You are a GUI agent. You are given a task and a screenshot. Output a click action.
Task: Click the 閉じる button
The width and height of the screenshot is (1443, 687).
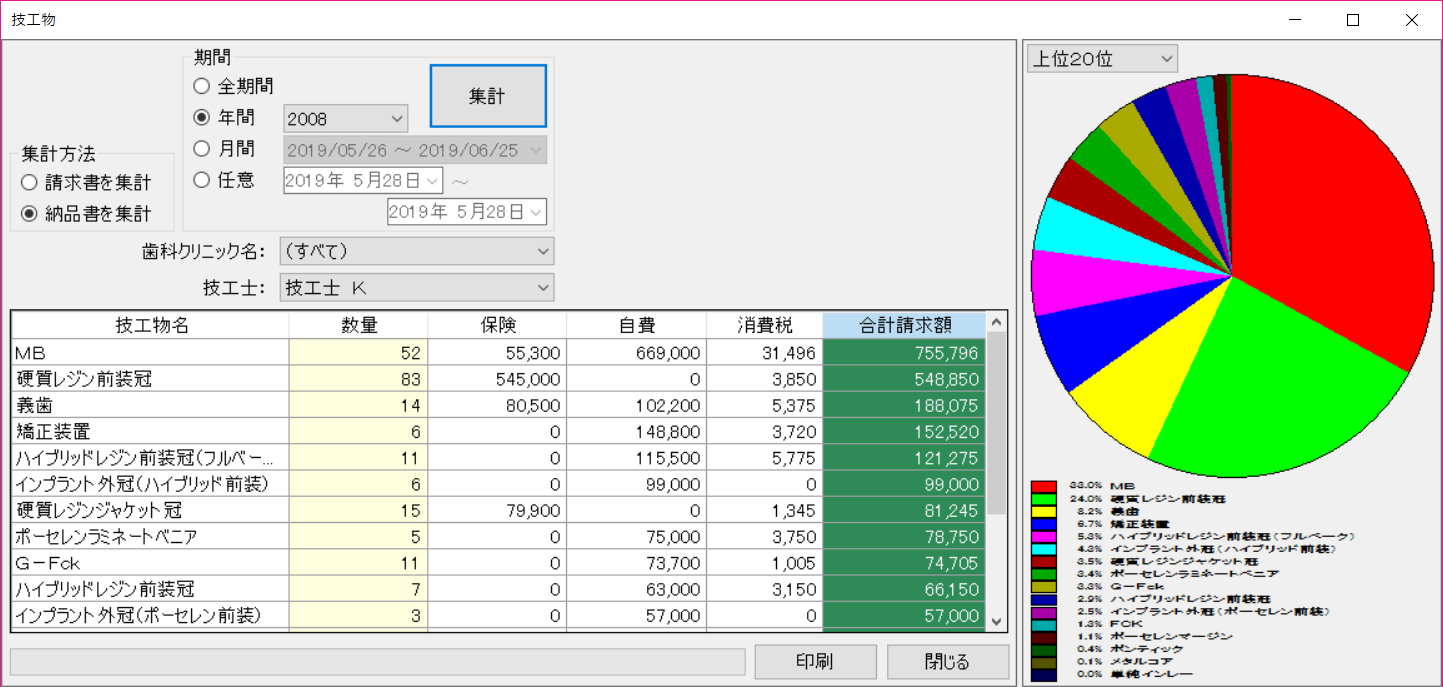946,662
